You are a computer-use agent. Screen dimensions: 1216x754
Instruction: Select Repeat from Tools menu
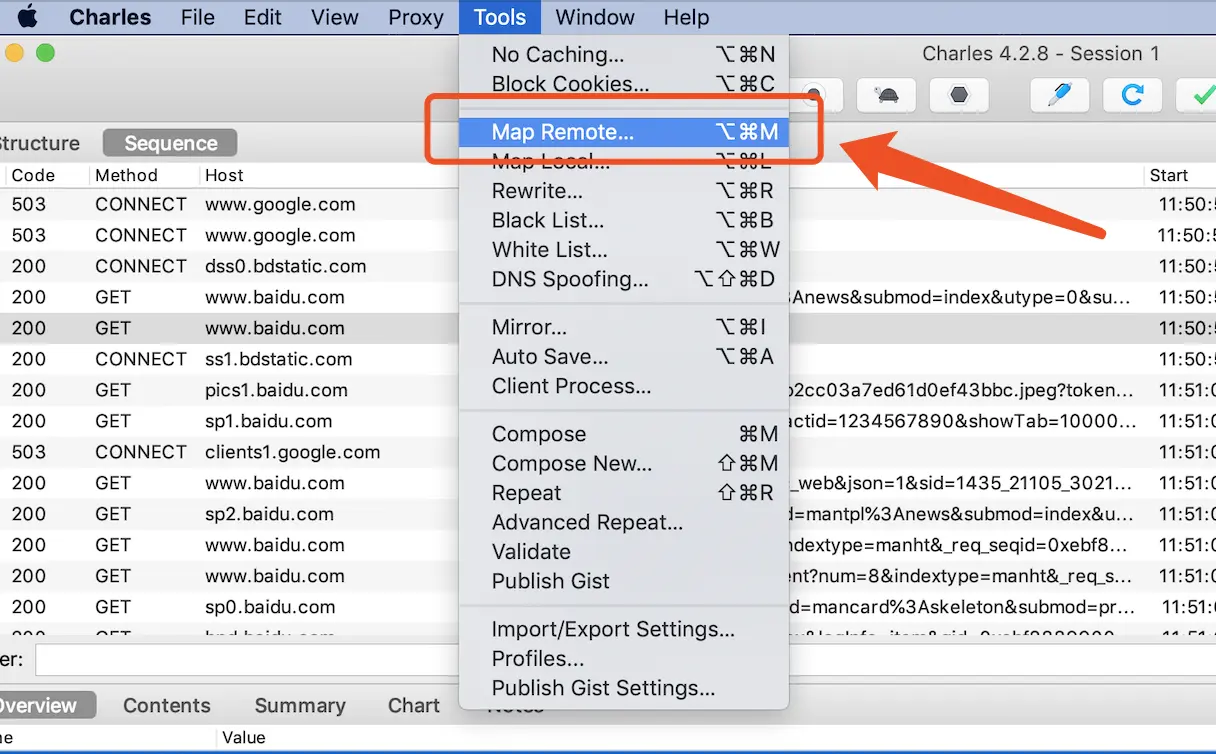[624, 493]
